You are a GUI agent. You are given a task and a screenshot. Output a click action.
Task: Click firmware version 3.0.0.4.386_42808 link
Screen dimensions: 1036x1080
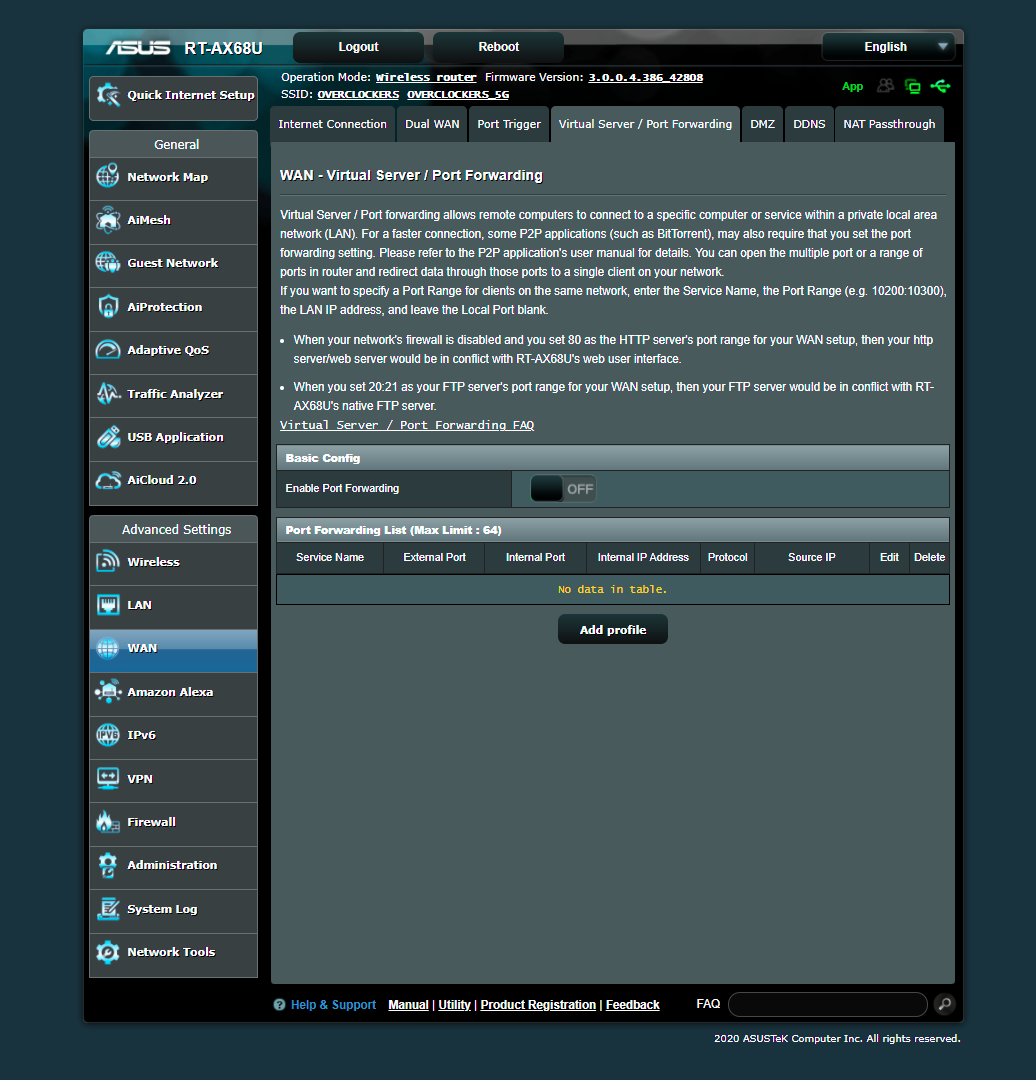tap(645, 77)
